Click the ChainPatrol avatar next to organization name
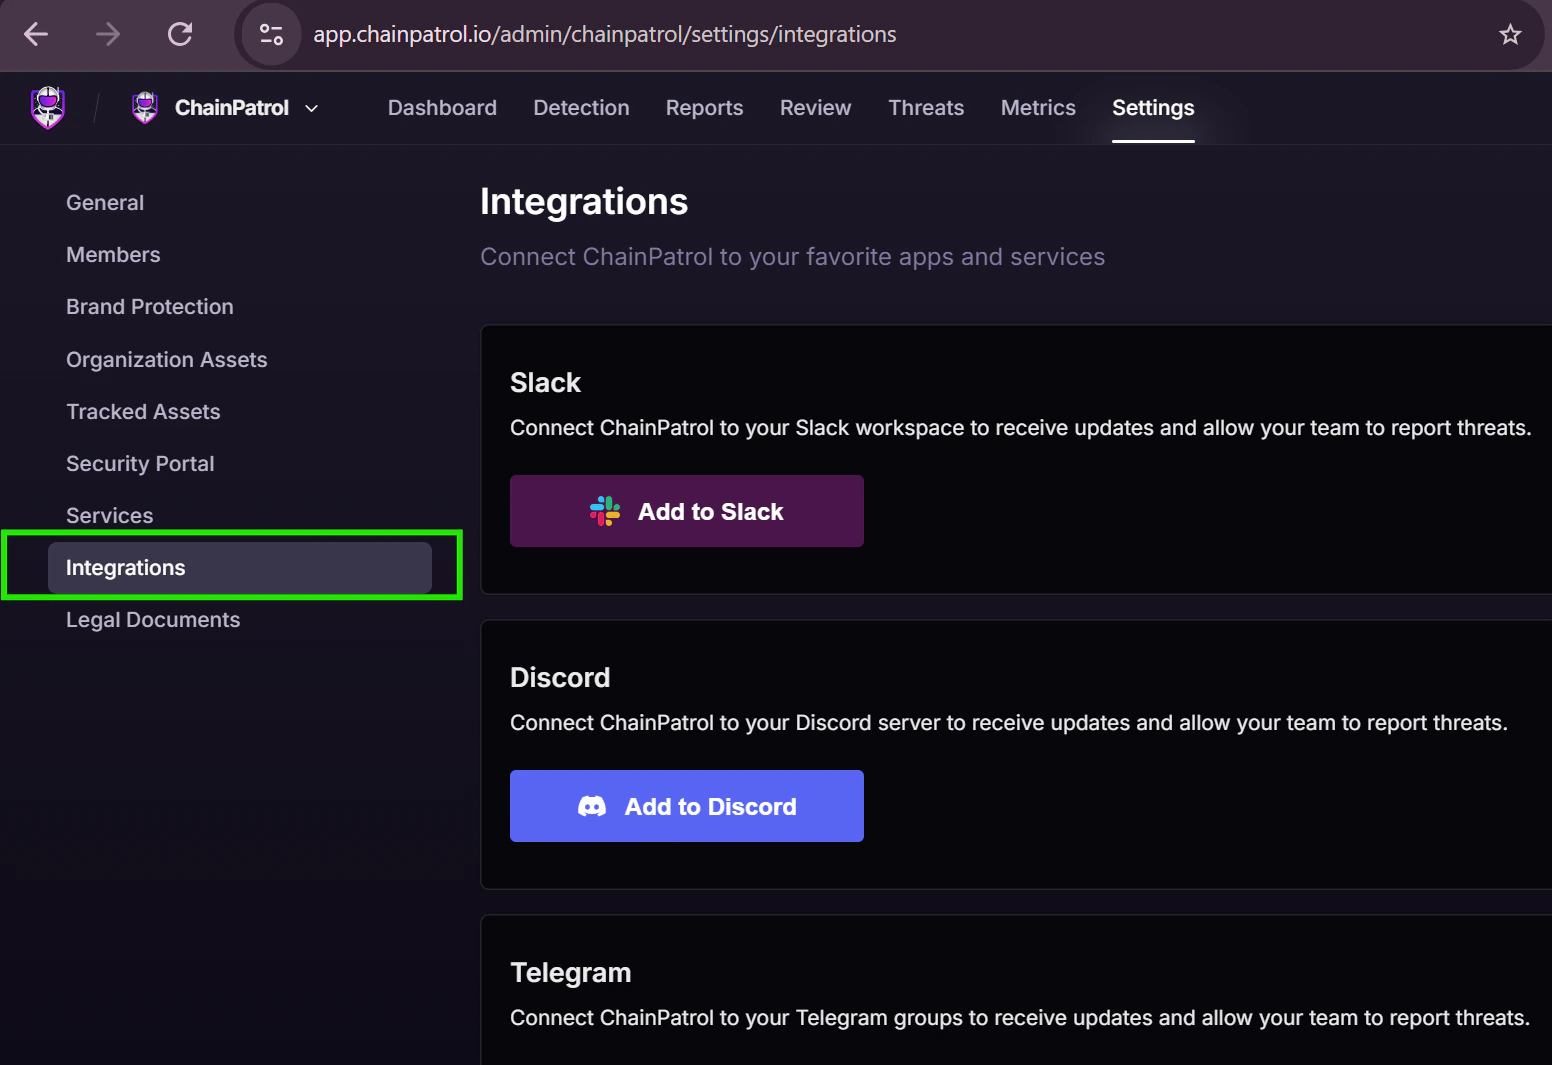Screen dimensions: 1552x1065 [x=144, y=107]
